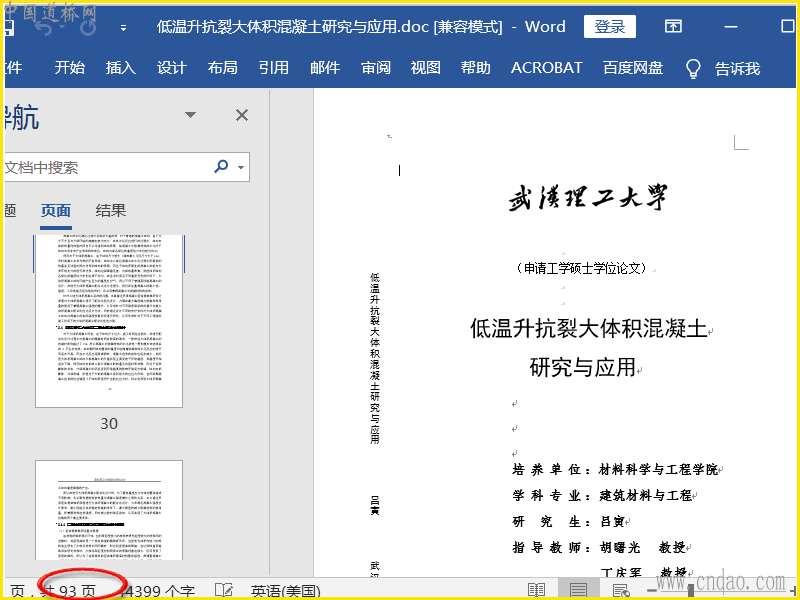800x600 pixels.
Task: Click the document title 低温升抗裂大体积混凝土
Action: click(x=588, y=328)
